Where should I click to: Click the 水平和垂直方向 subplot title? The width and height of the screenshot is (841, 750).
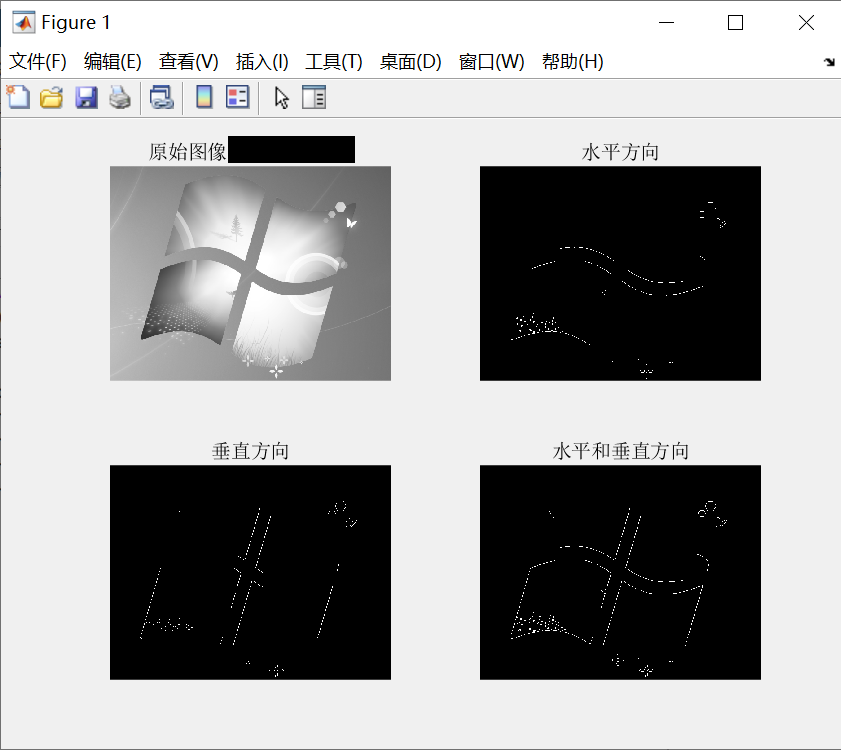(621, 451)
